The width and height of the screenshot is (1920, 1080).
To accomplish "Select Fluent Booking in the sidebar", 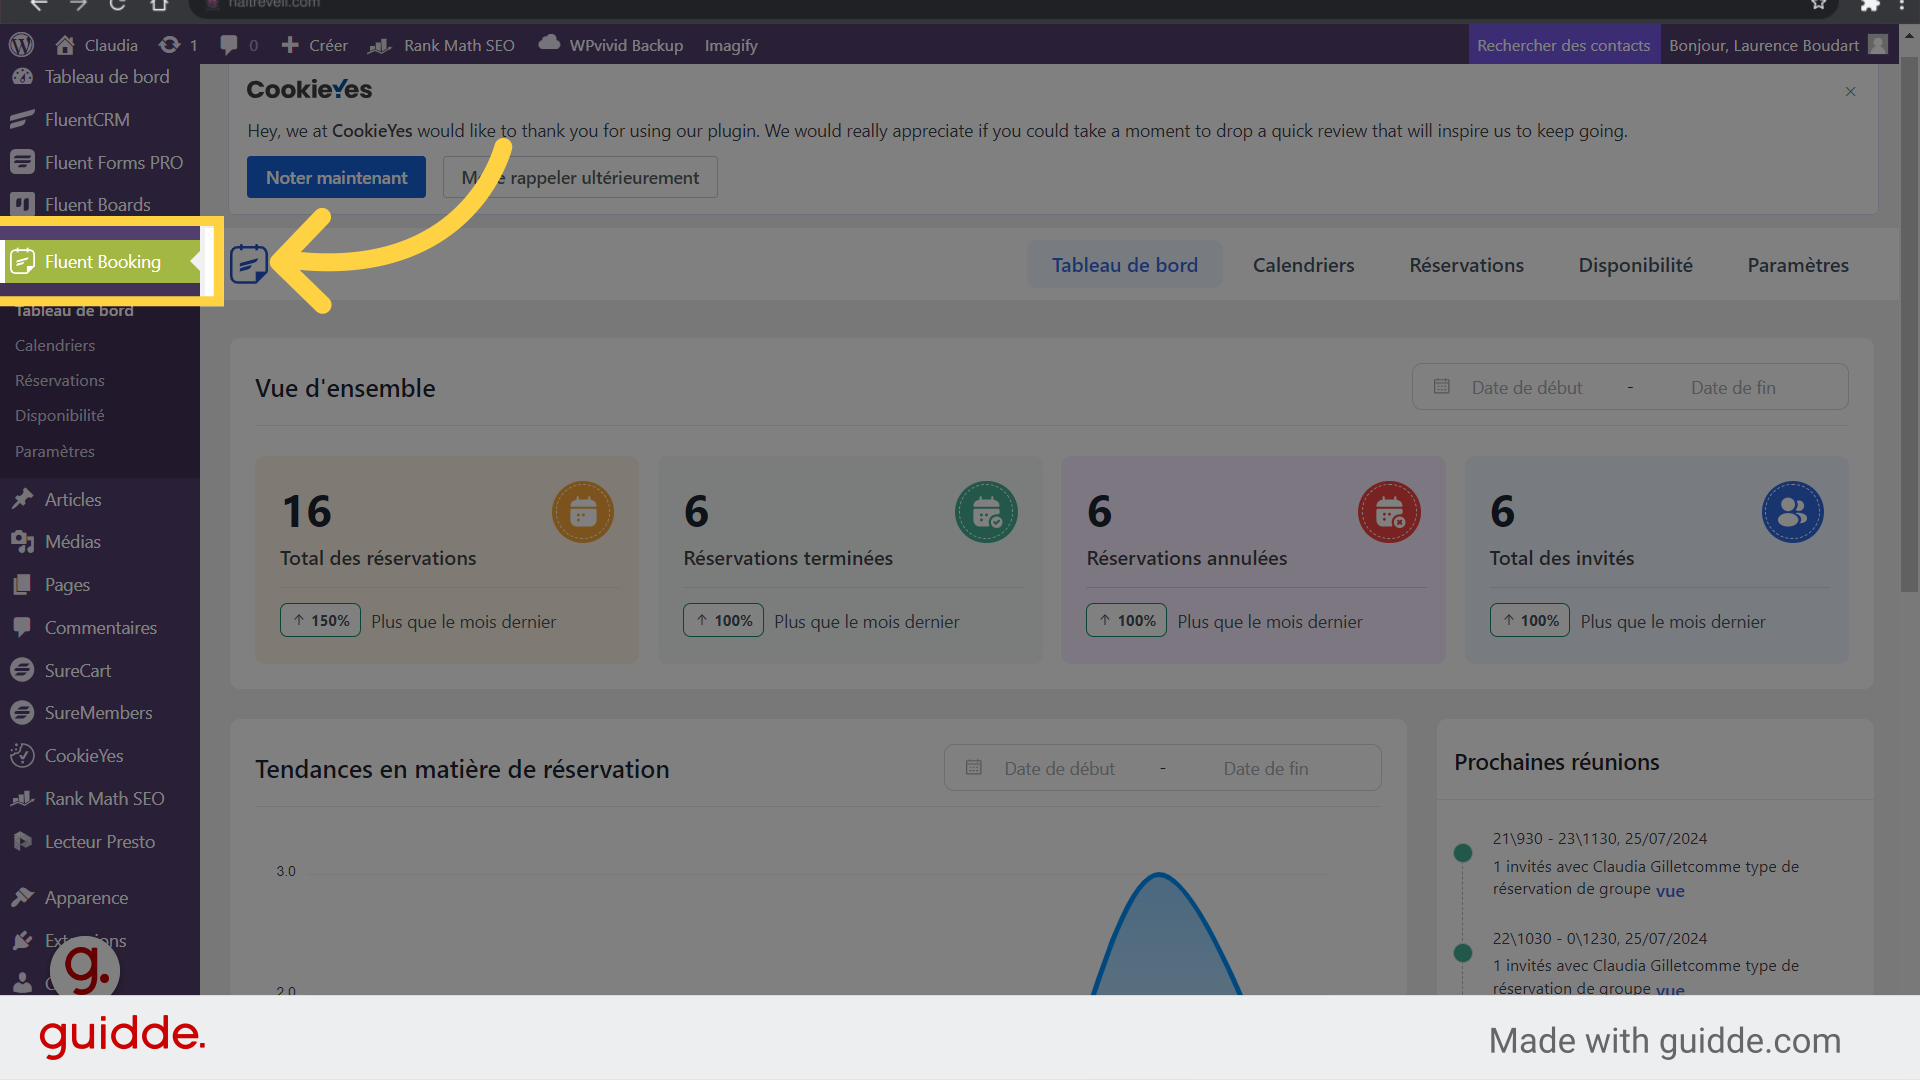I will (x=100, y=261).
